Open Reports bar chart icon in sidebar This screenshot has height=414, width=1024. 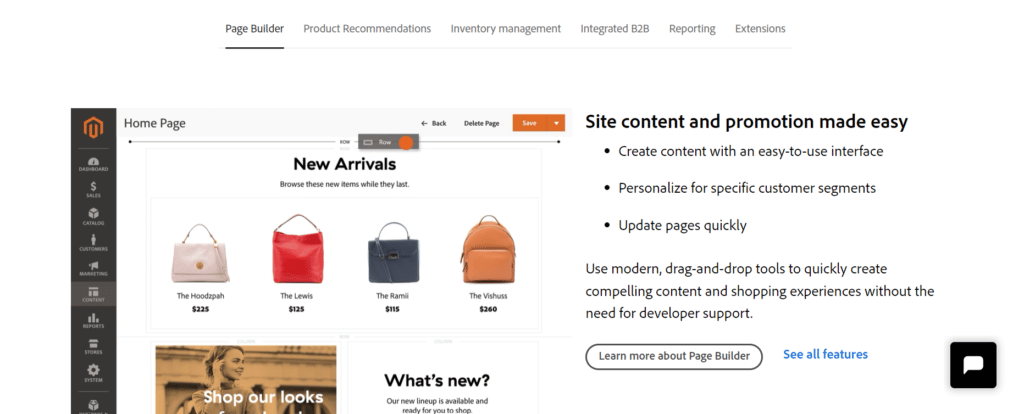[93, 320]
